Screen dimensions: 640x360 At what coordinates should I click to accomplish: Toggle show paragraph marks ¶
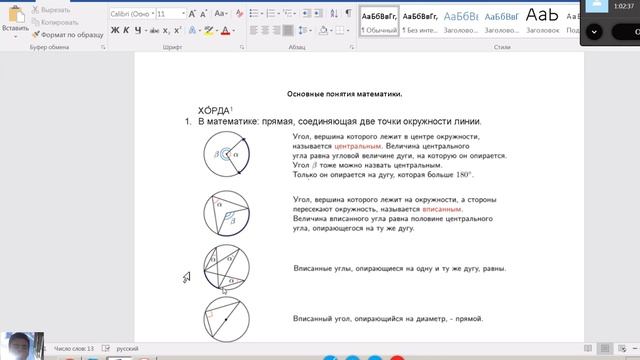(348, 13)
